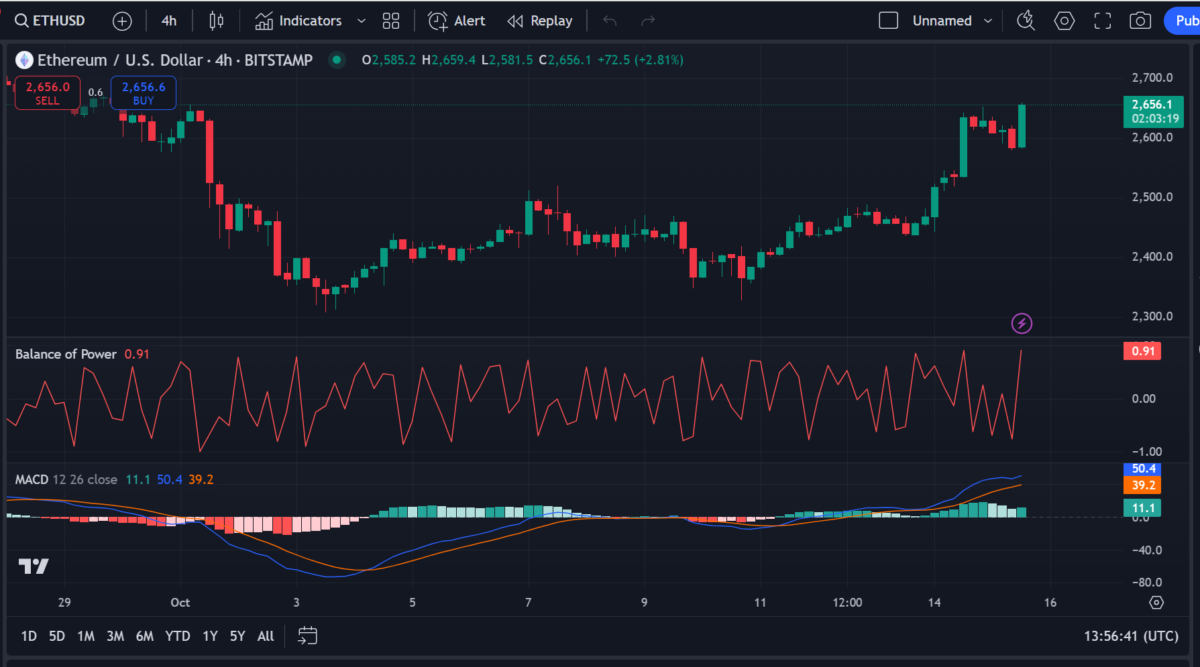
Task: Open the candlestick chart type menu
Action: tap(217, 20)
